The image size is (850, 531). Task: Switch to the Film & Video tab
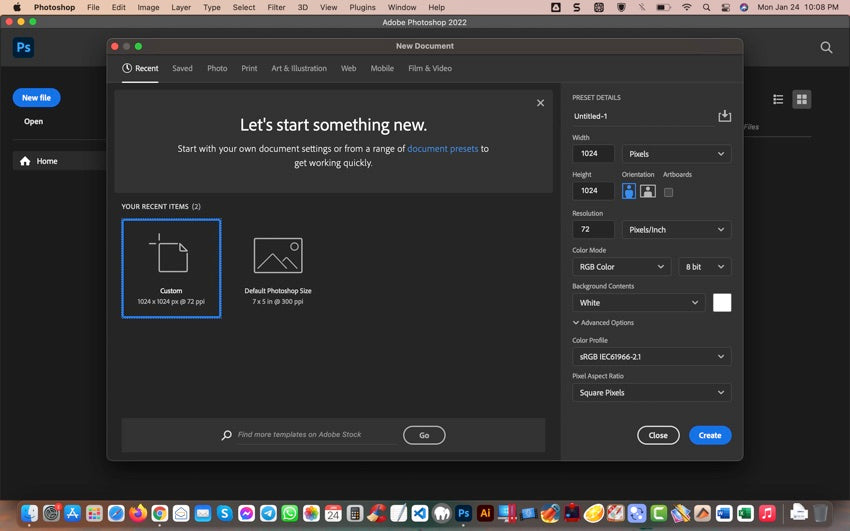[x=430, y=68]
